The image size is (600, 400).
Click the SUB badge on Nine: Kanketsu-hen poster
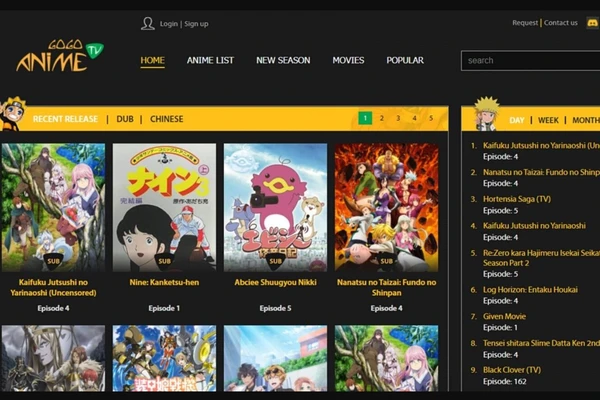[x=164, y=261]
